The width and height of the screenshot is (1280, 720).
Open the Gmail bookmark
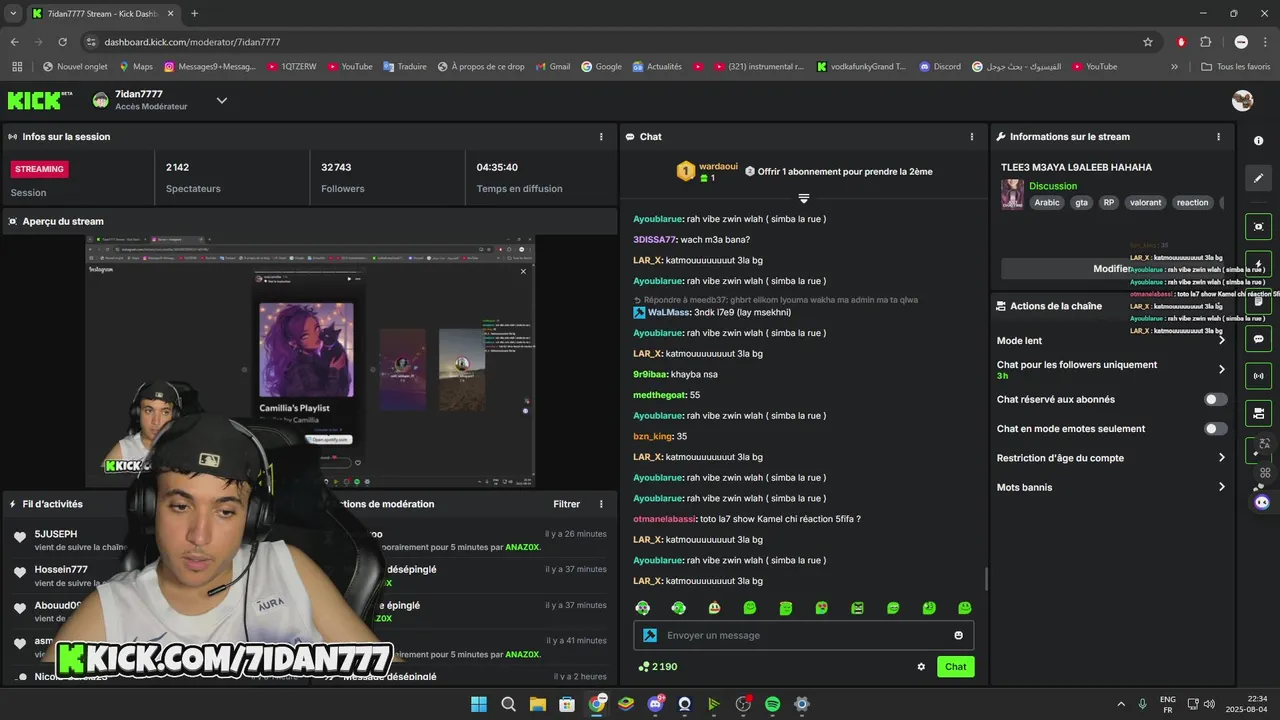pyautogui.click(x=553, y=67)
